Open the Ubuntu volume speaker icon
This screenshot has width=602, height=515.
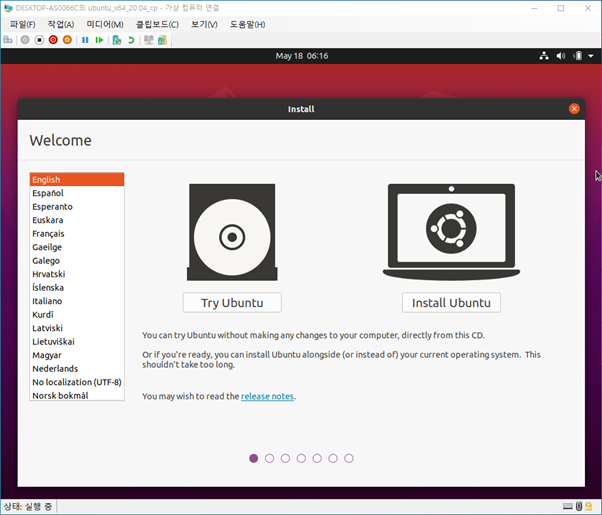561,56
